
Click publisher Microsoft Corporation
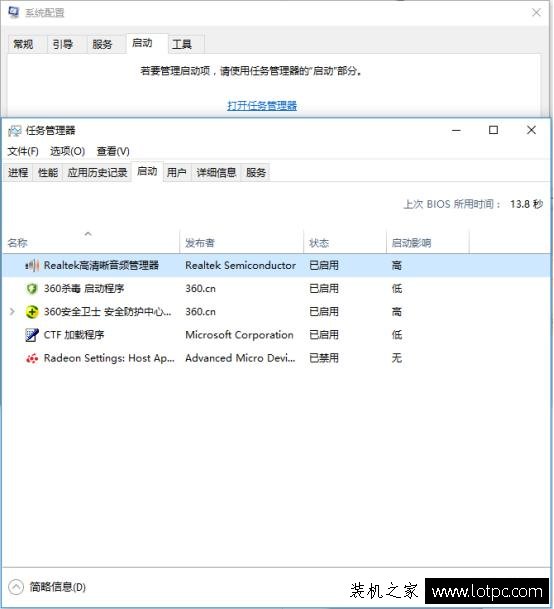pyautogui.click(x=239, y=335)
